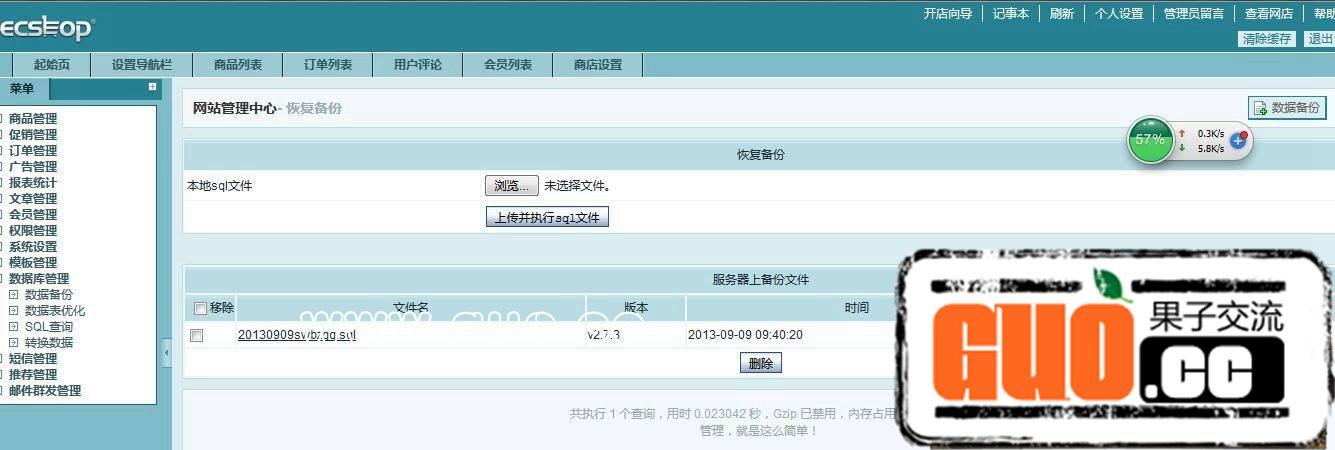Click the 浏览... file browse button
1335x450 pixels.
512,186
